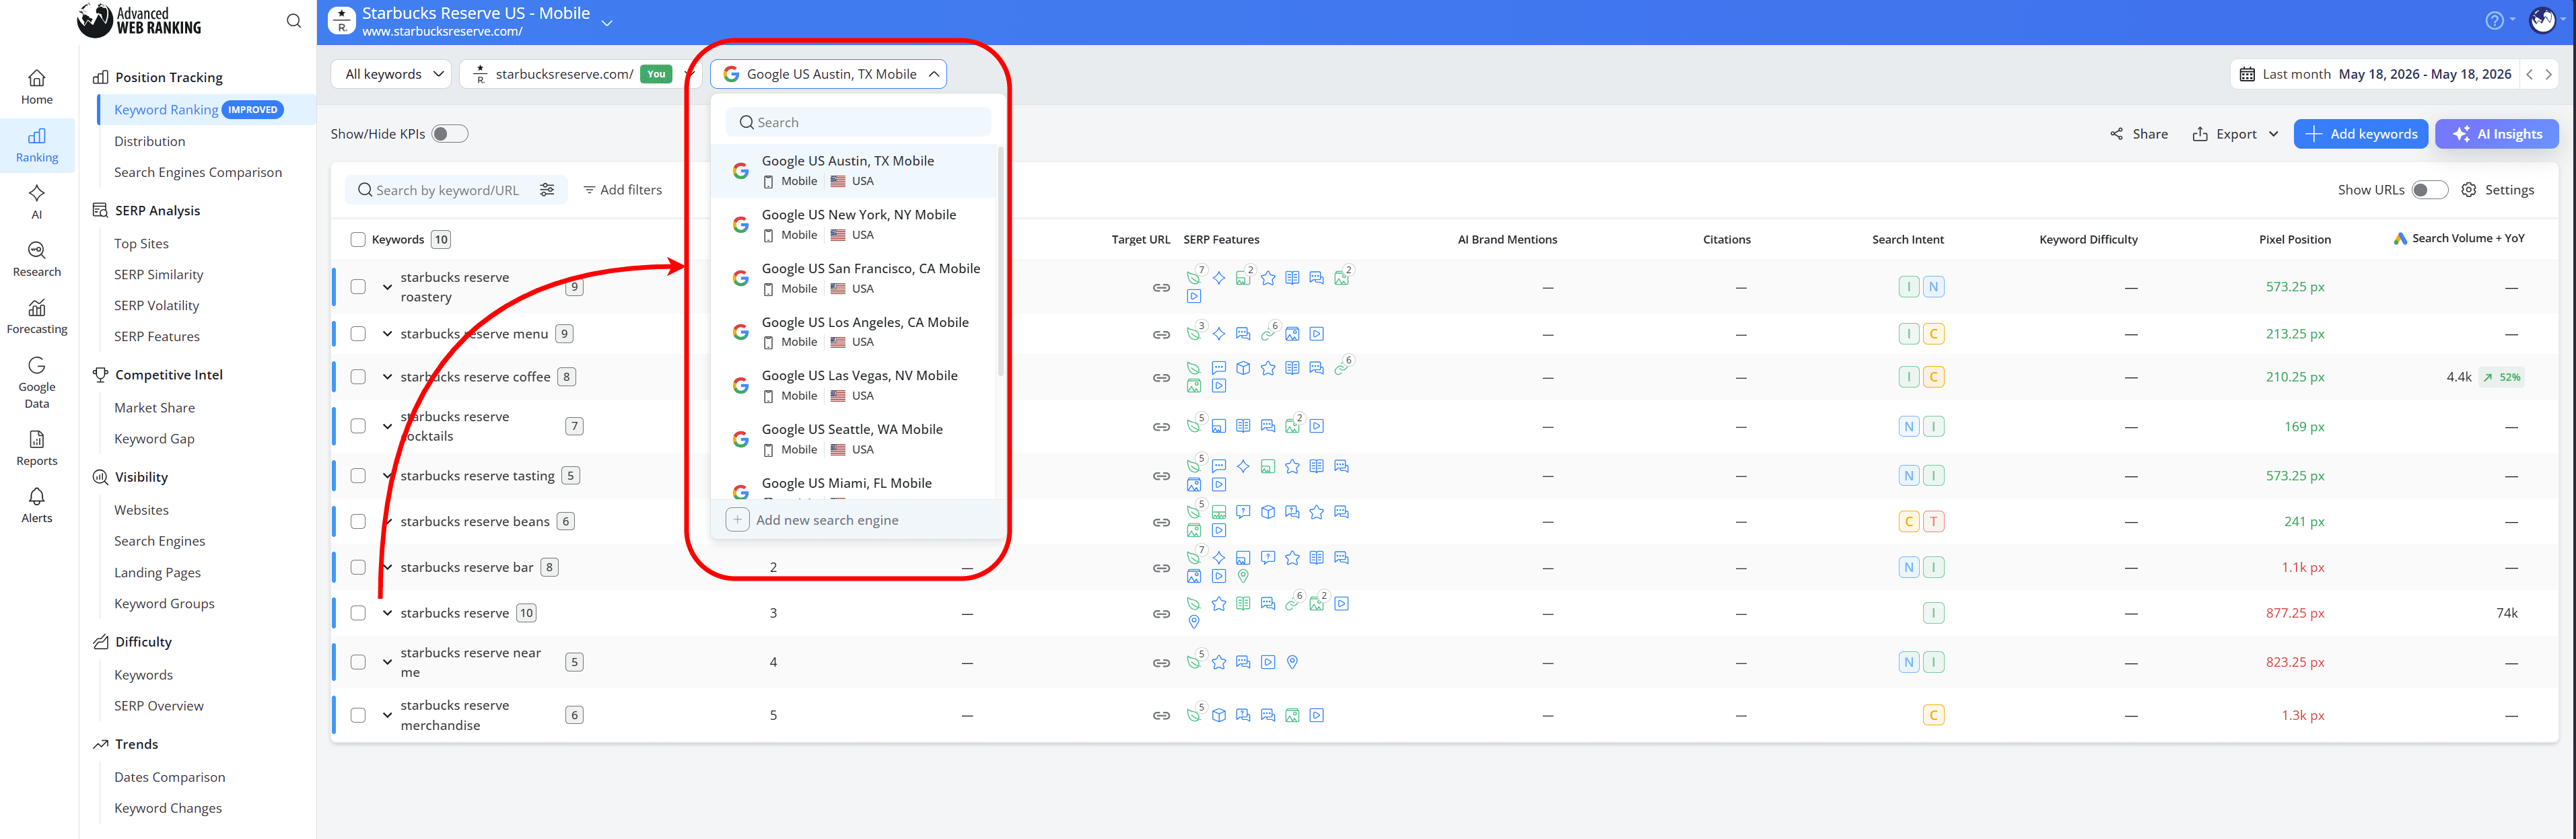
Task: Check the starbucks reserve near me checkbox
Action: tap(358, 662)
